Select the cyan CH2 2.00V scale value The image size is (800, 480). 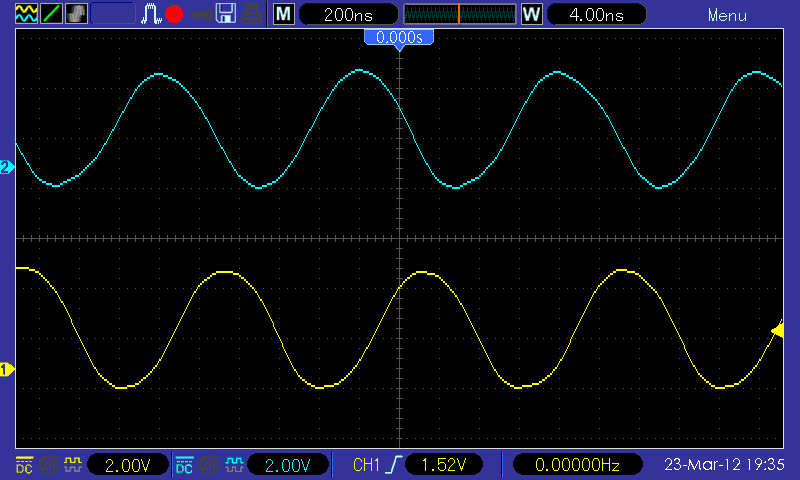click(x=288, y=465)
